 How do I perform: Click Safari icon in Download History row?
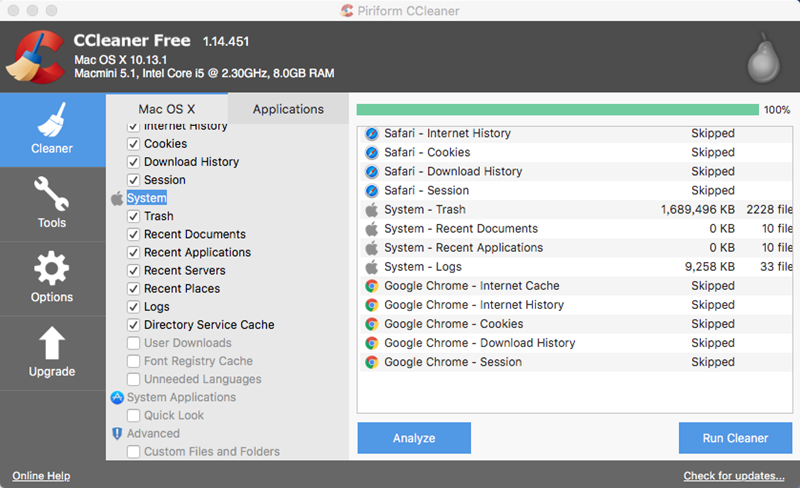(x=371, y=172)
